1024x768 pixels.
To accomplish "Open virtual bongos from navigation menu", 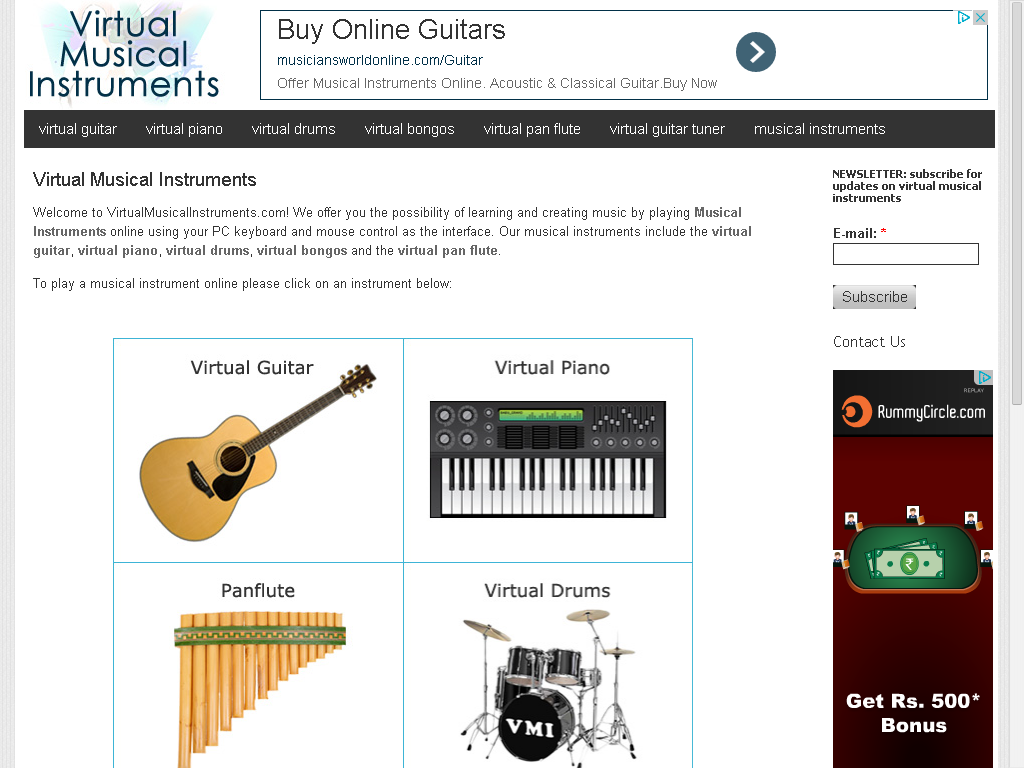I will tap(409, 129).
